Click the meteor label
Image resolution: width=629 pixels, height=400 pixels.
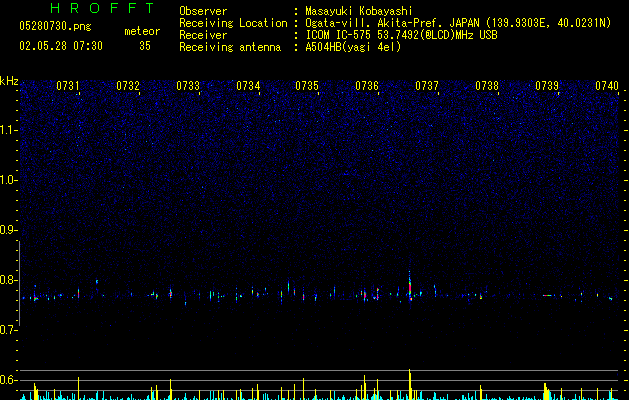tap(142, 31)
